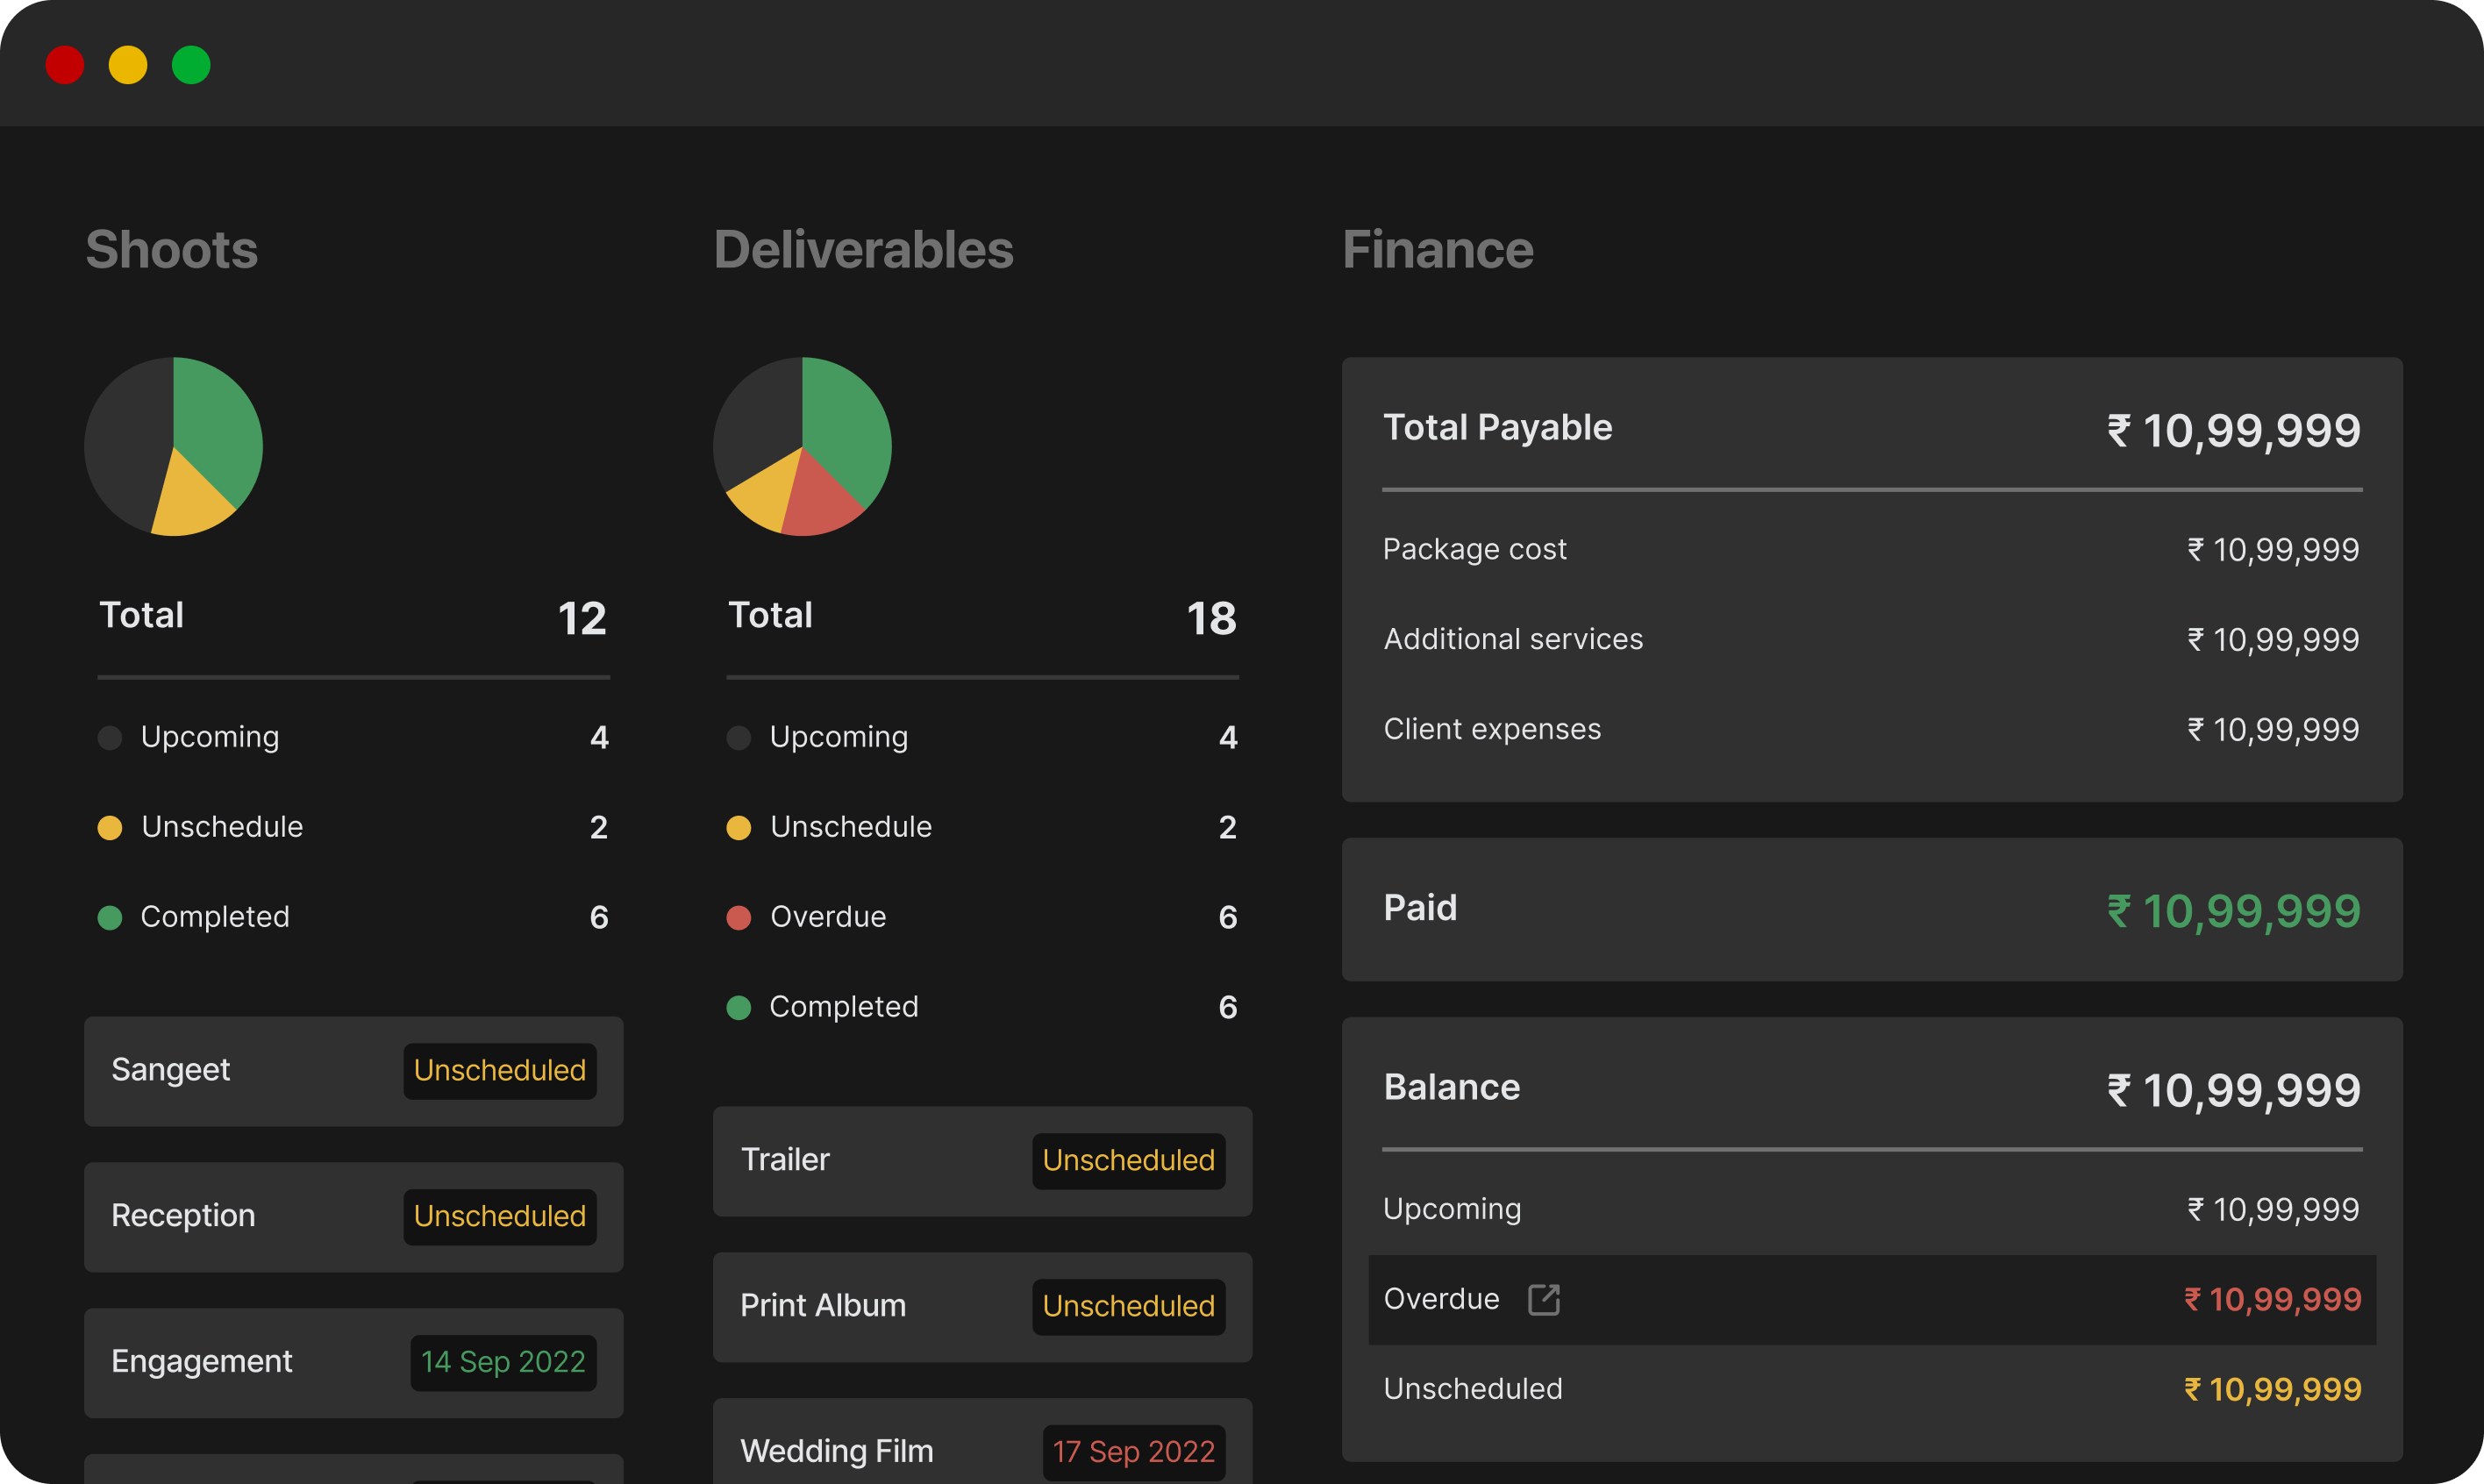Click the Balance heading
Viewport: 2484px width, 1484px height.
[x=1452, y=1087]
